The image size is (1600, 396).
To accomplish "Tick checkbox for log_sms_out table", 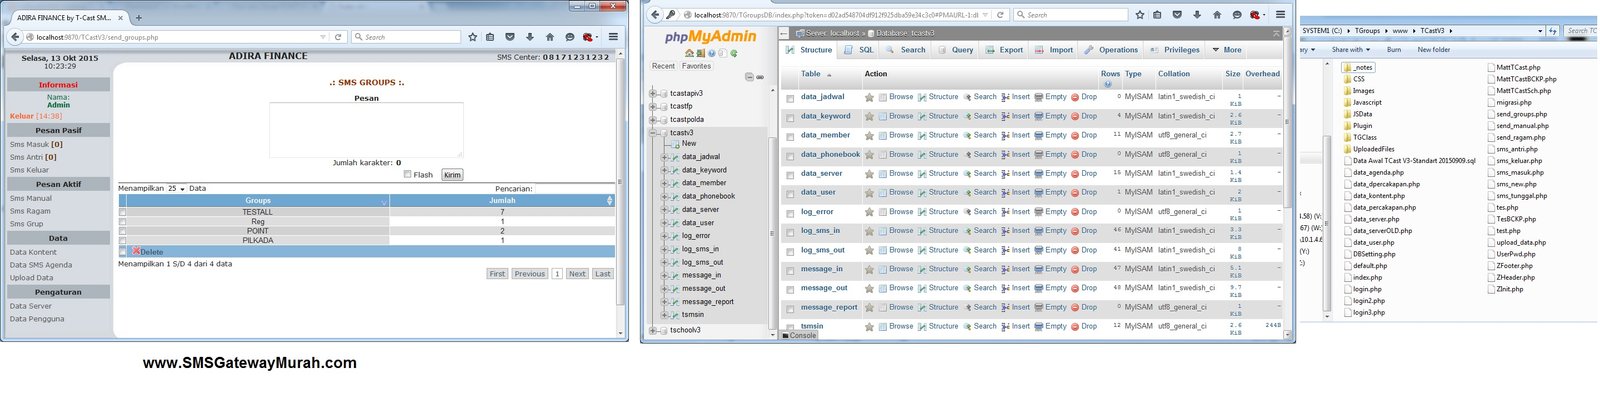I will point(790,251).
